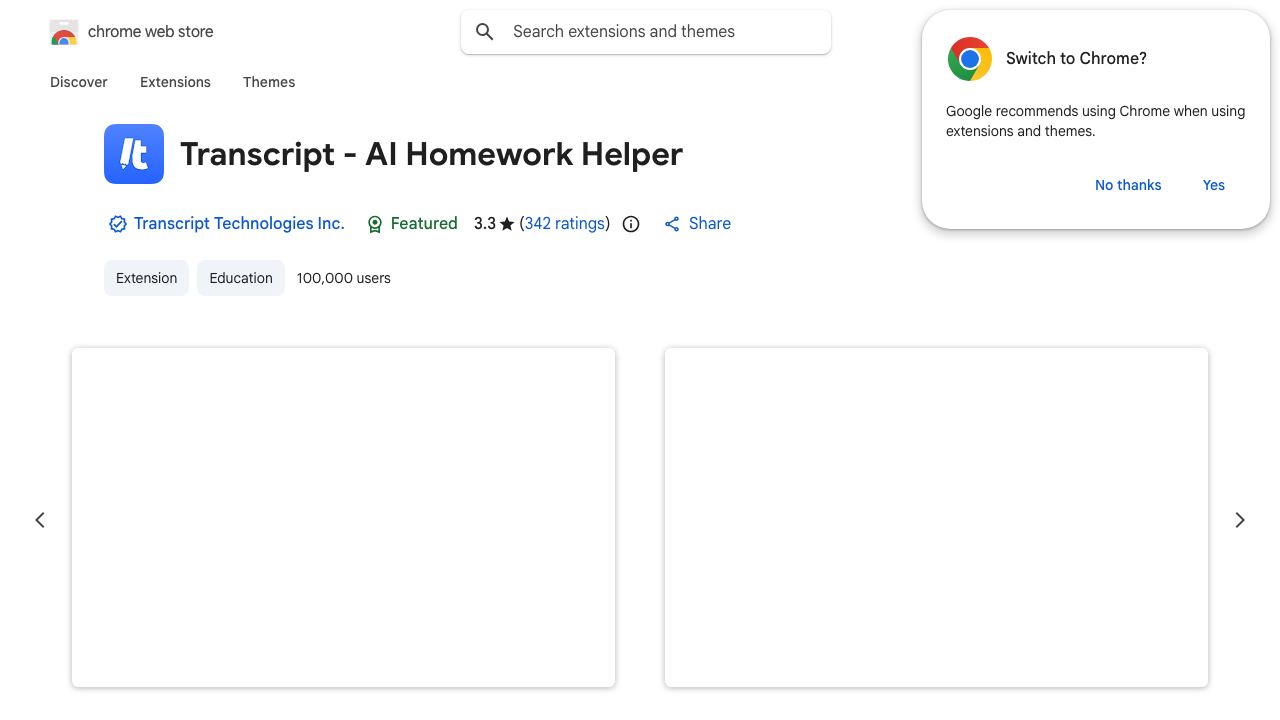The width and height of the screenshot is (1280, 720).
Task: Show the next screenshot with right chevron
Action: [1240, 520]
